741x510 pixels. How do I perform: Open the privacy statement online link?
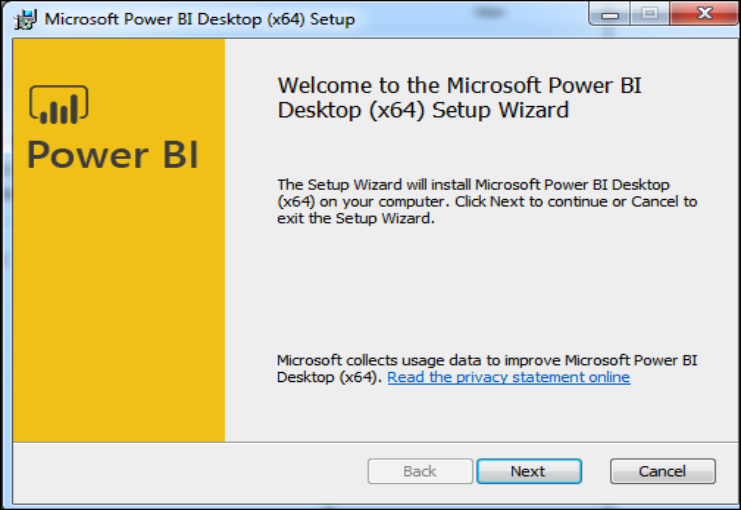tap(508, 377)
